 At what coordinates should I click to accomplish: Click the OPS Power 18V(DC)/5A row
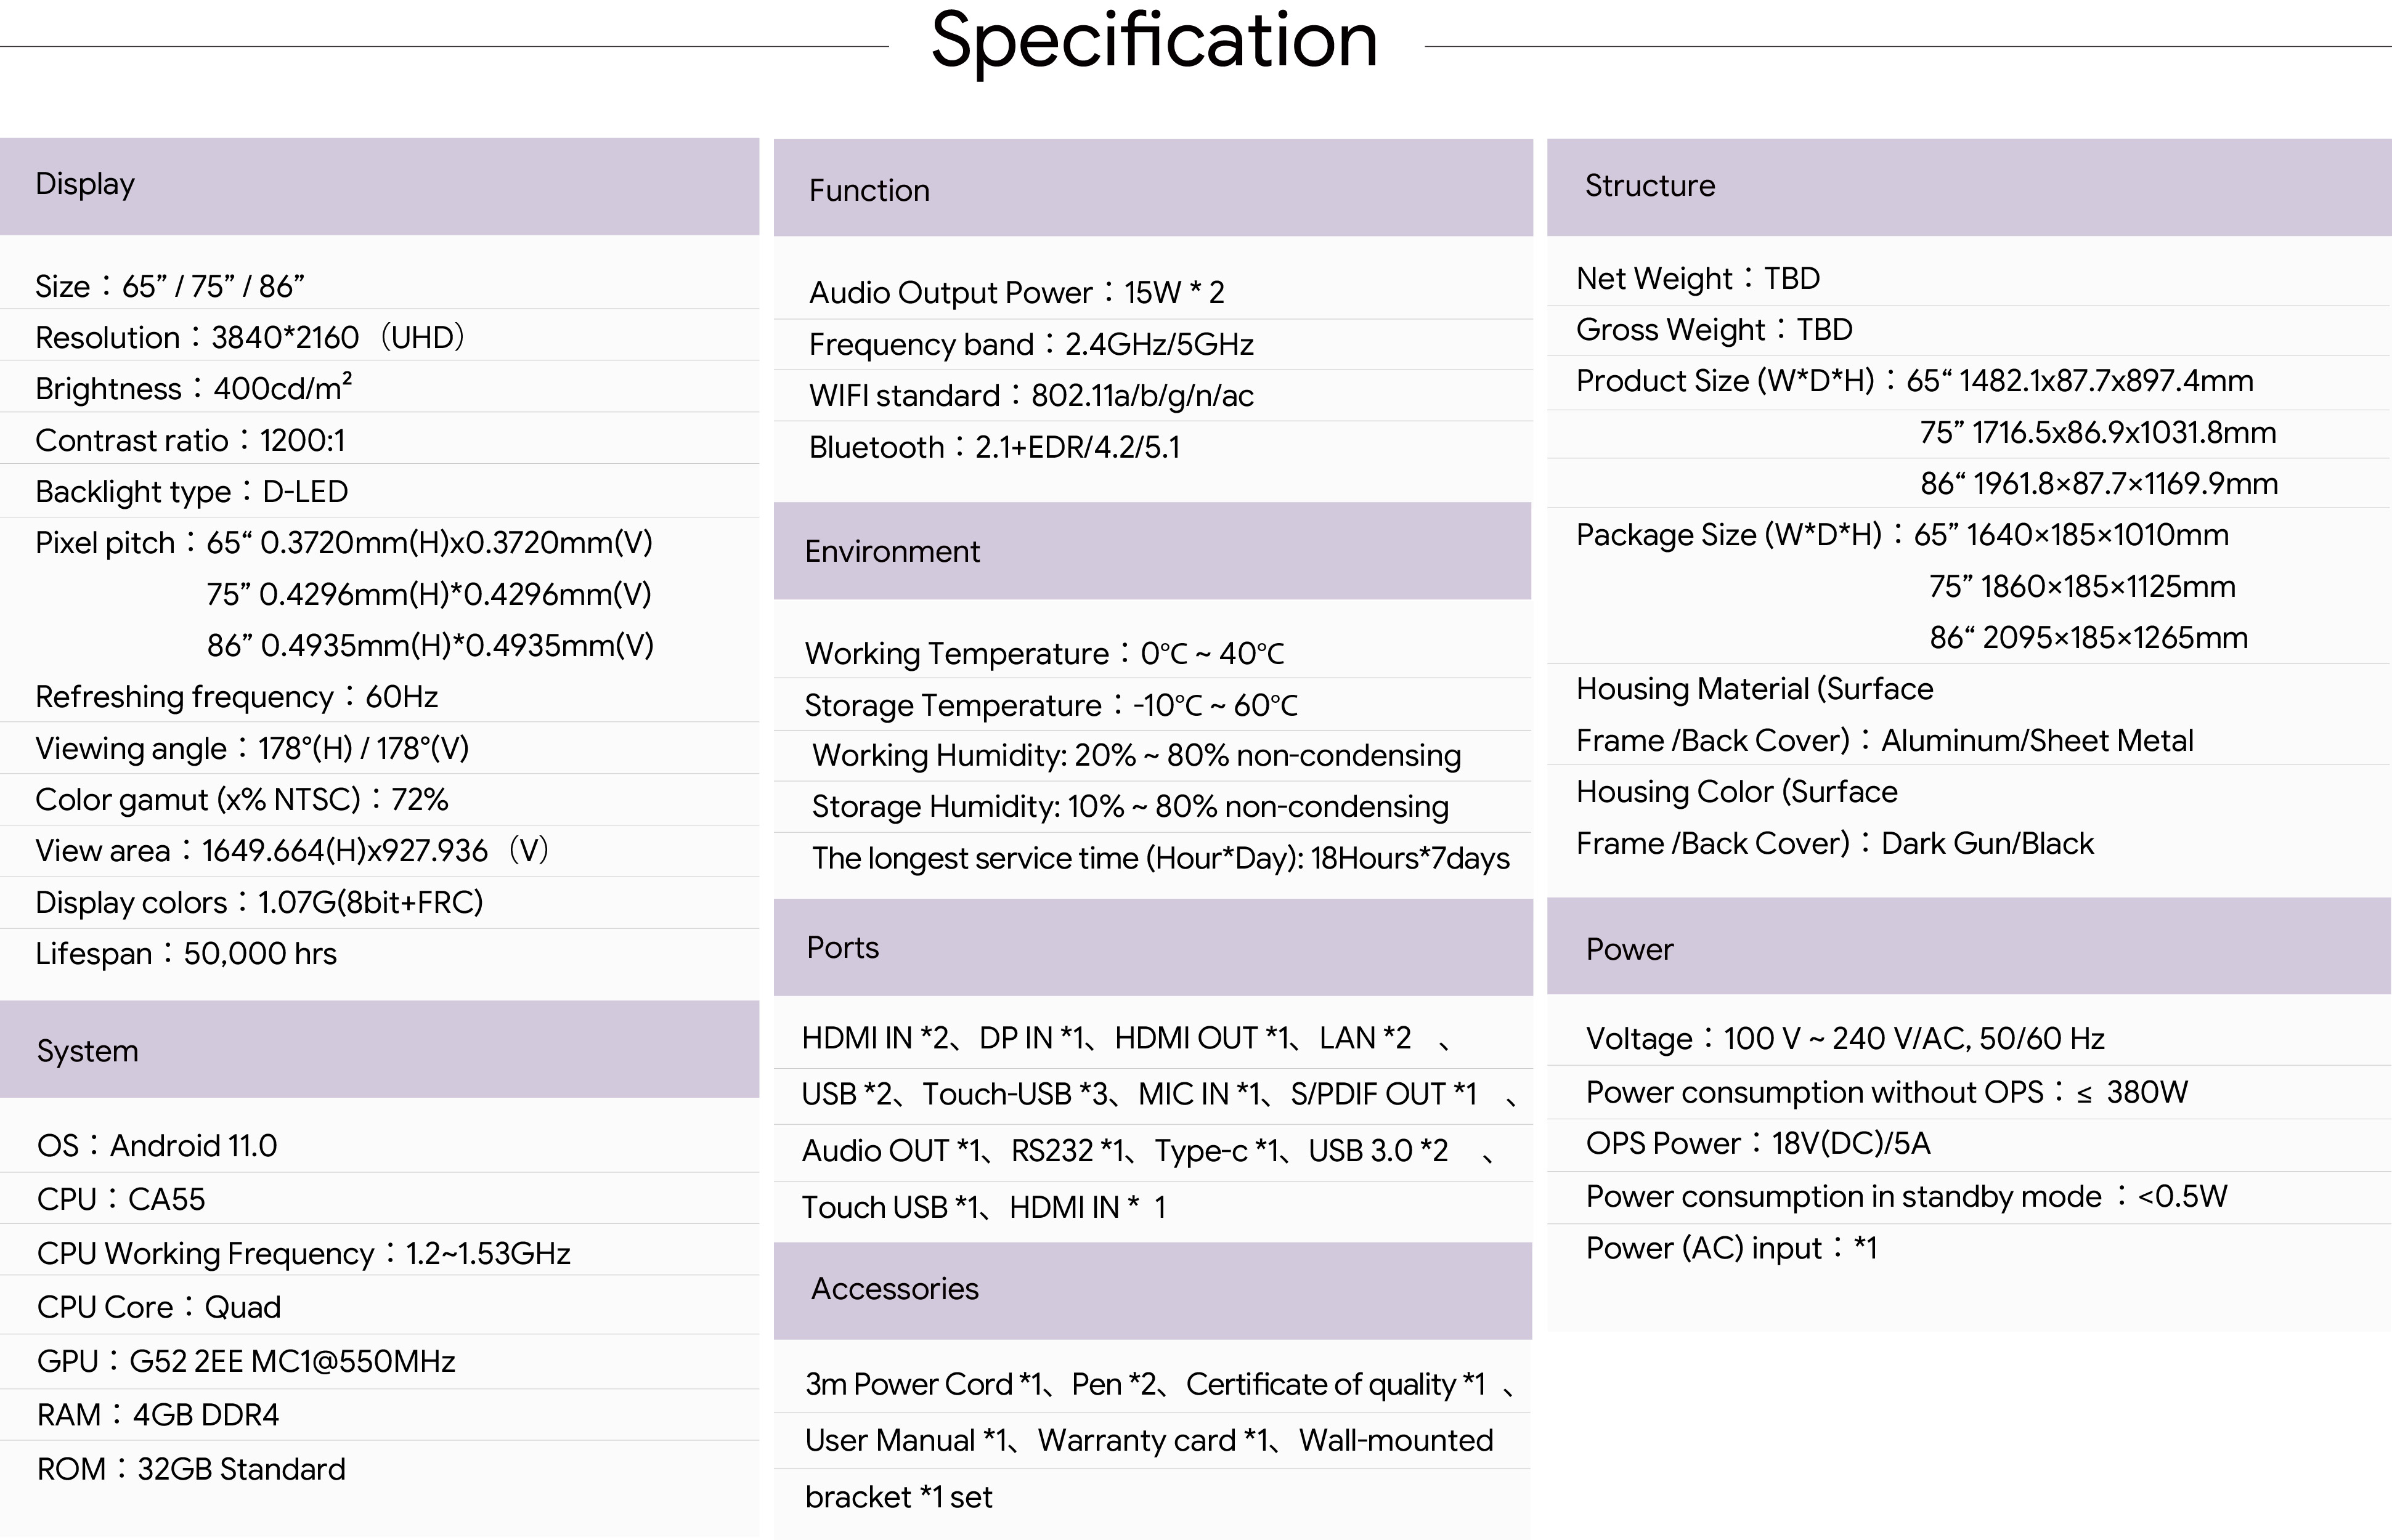click(x=1969, y=1144)
